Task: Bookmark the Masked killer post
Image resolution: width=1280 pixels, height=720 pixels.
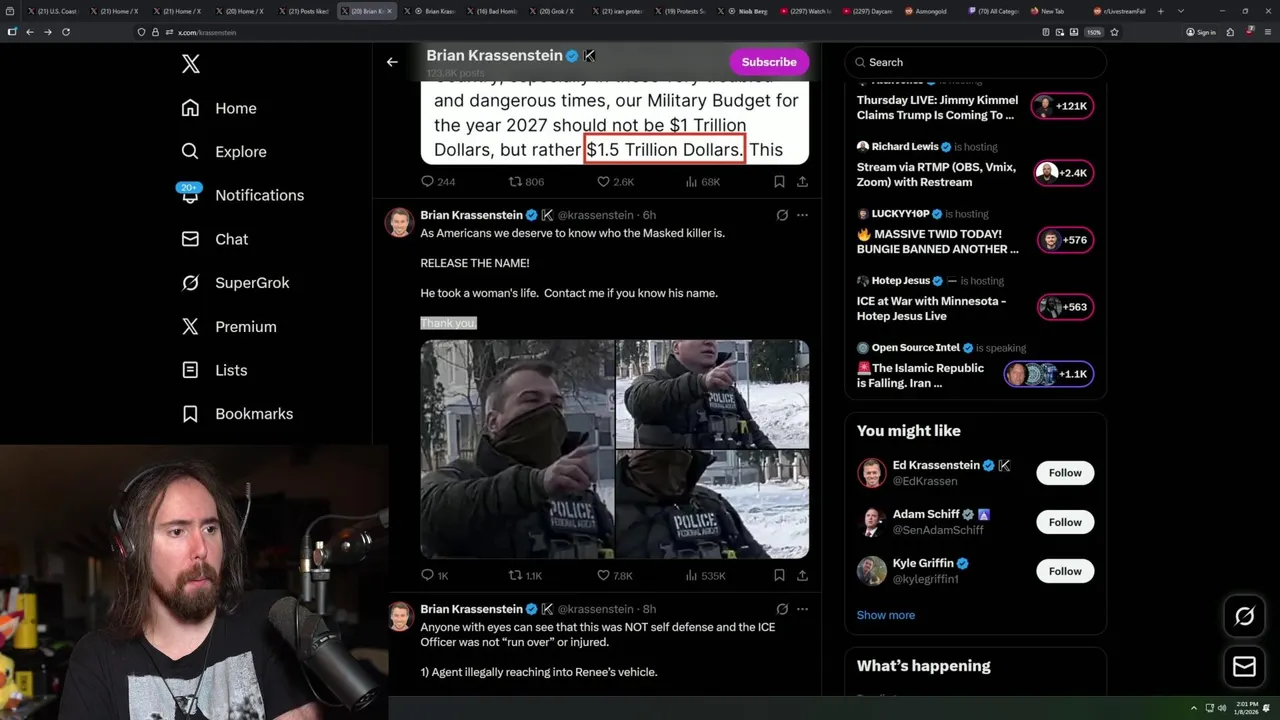Action: [779, 576]
